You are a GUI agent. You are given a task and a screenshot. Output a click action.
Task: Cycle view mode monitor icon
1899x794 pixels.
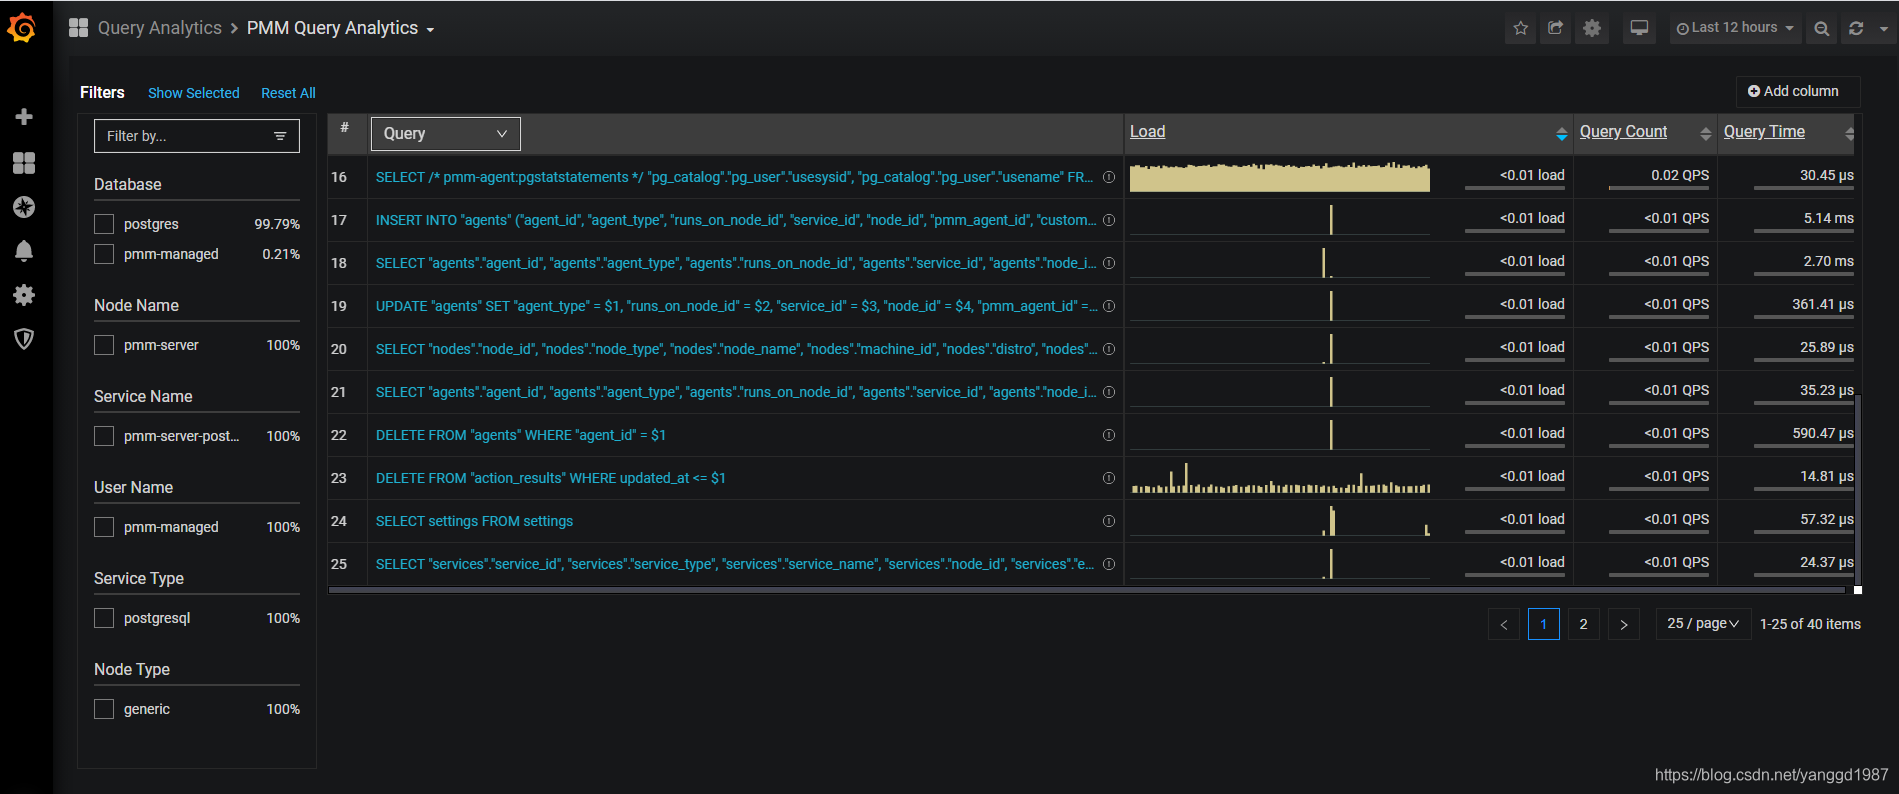pos(1639,28)
